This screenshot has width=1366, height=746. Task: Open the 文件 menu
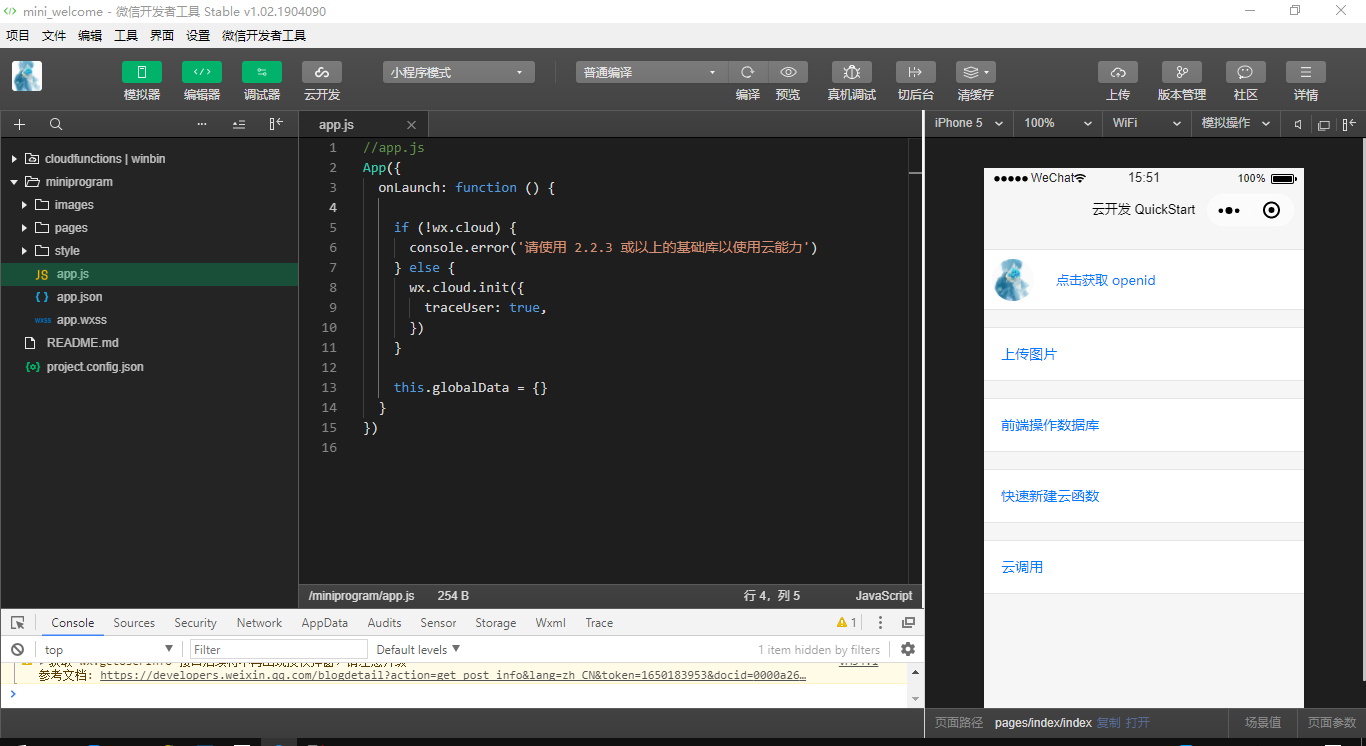[x=54, y=36]
